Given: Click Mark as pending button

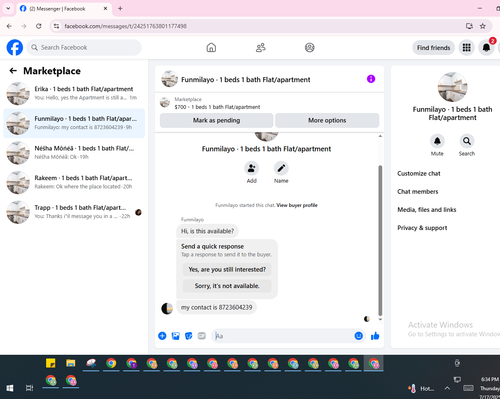Looking at the screenshot, I should [217, 120].
